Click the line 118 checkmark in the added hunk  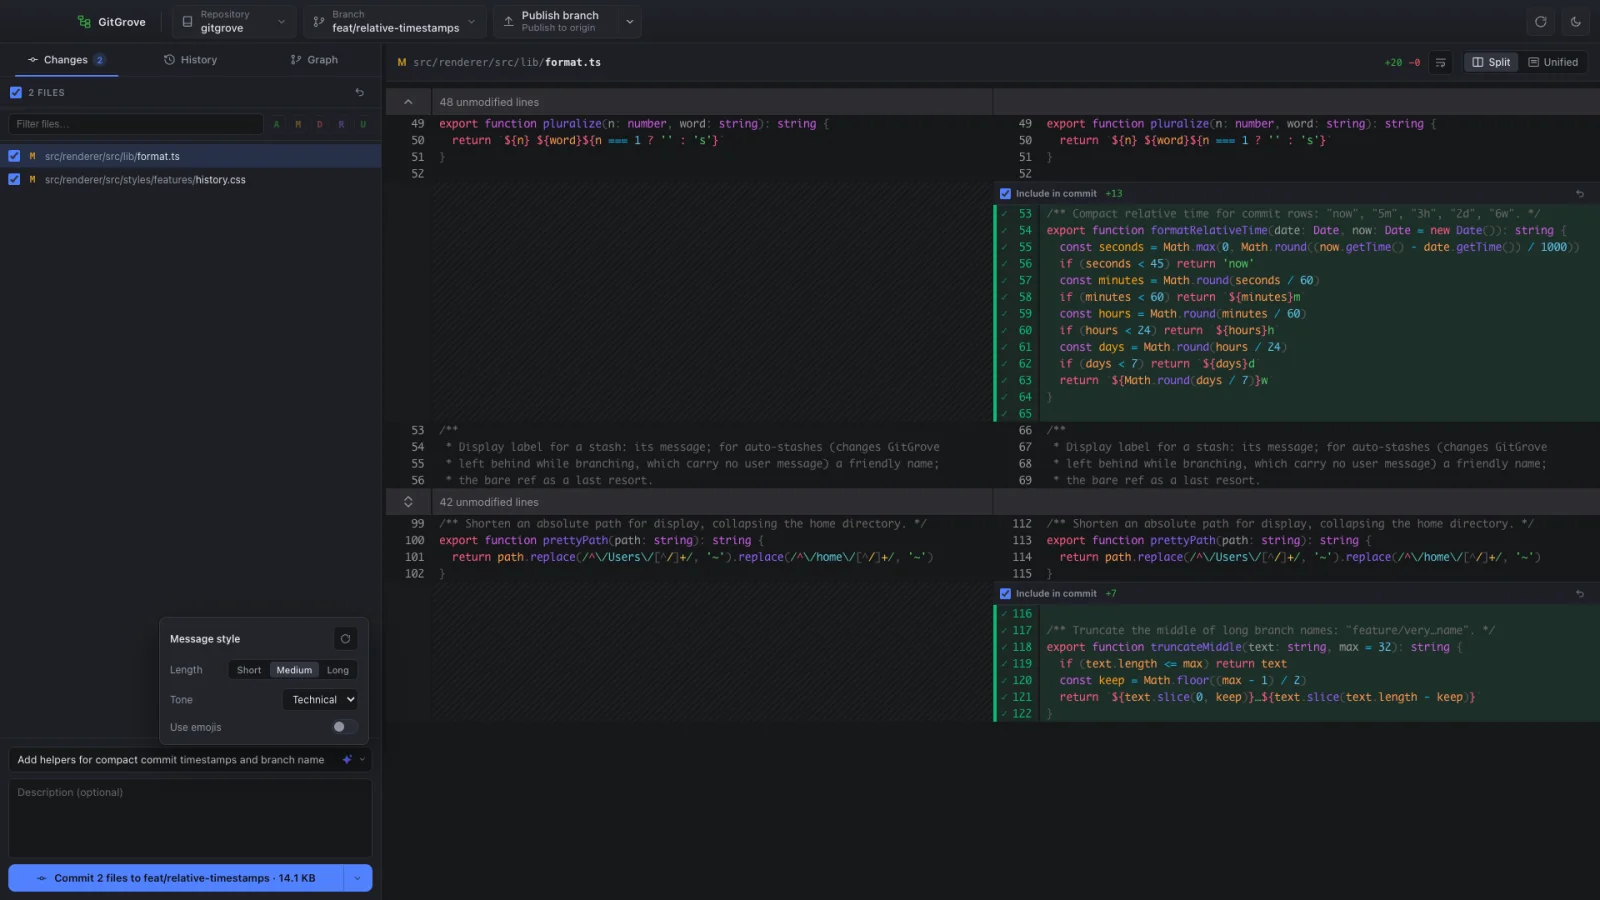1004,647
